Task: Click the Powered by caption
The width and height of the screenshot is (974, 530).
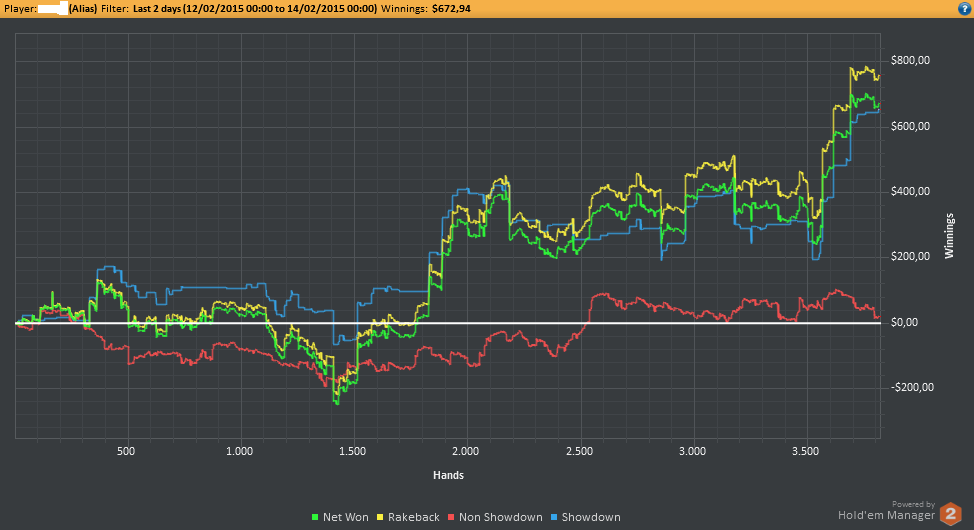Action: click(913, 505)
